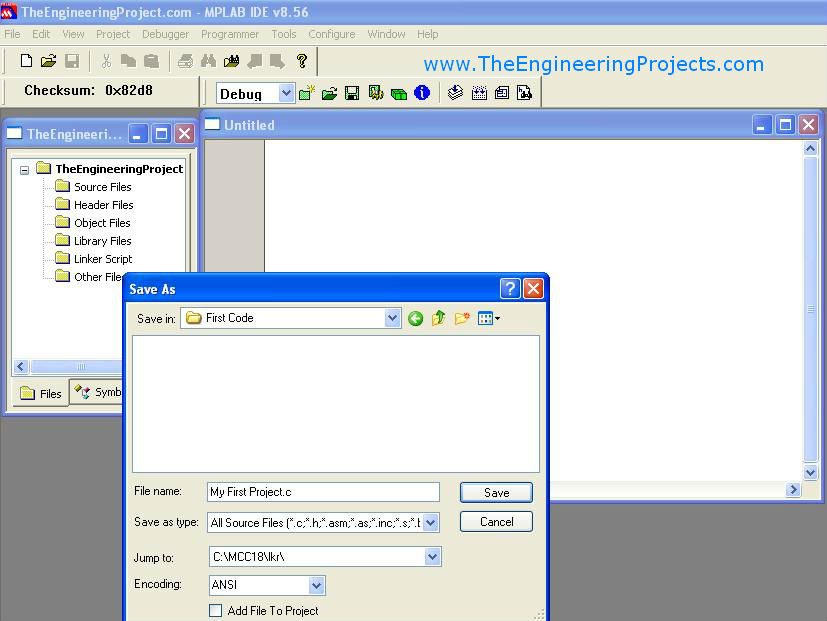Screen dimensions: 827x621
Task: Switch to the Symbols tab
Action: pos(98,392)
